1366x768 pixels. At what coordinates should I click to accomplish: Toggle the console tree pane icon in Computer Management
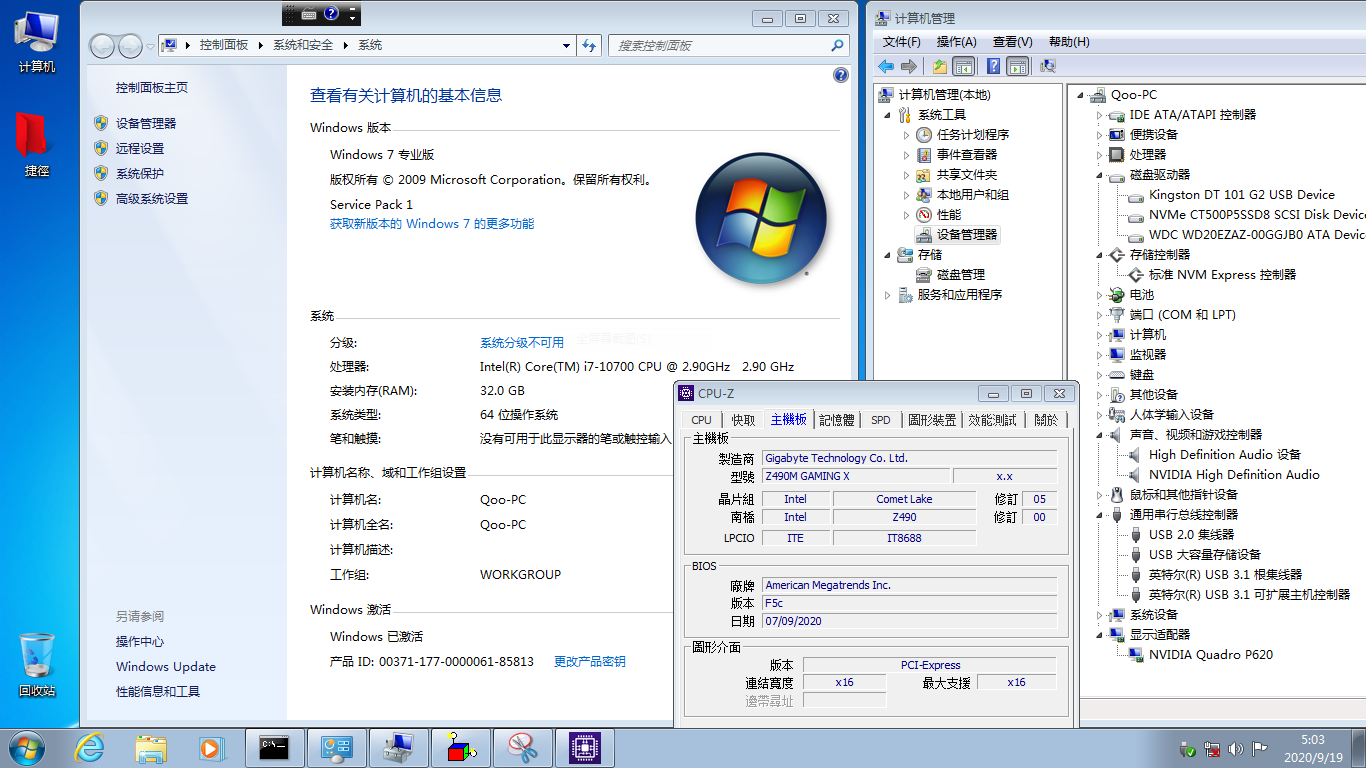tap(963, 66)
